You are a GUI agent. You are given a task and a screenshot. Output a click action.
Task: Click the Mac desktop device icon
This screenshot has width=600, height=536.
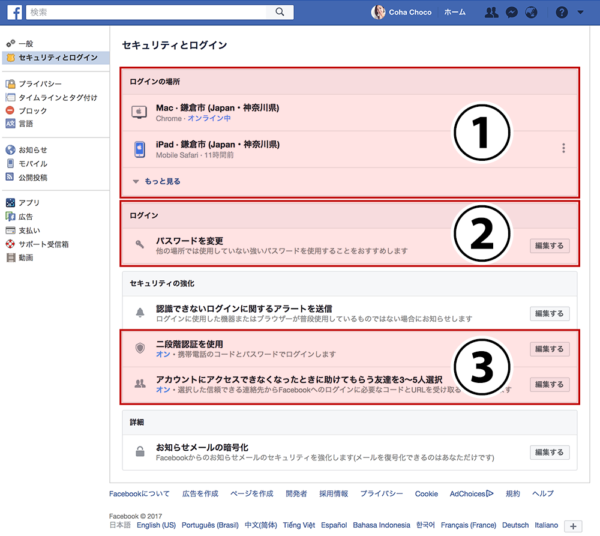(139, 112)
